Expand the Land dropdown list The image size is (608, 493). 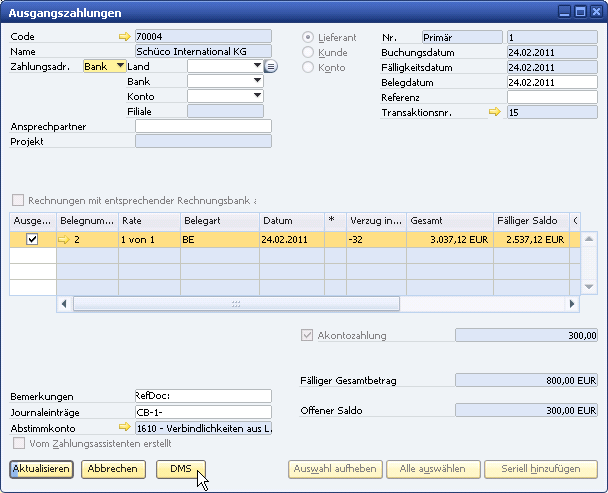click(x=258, y=66)
